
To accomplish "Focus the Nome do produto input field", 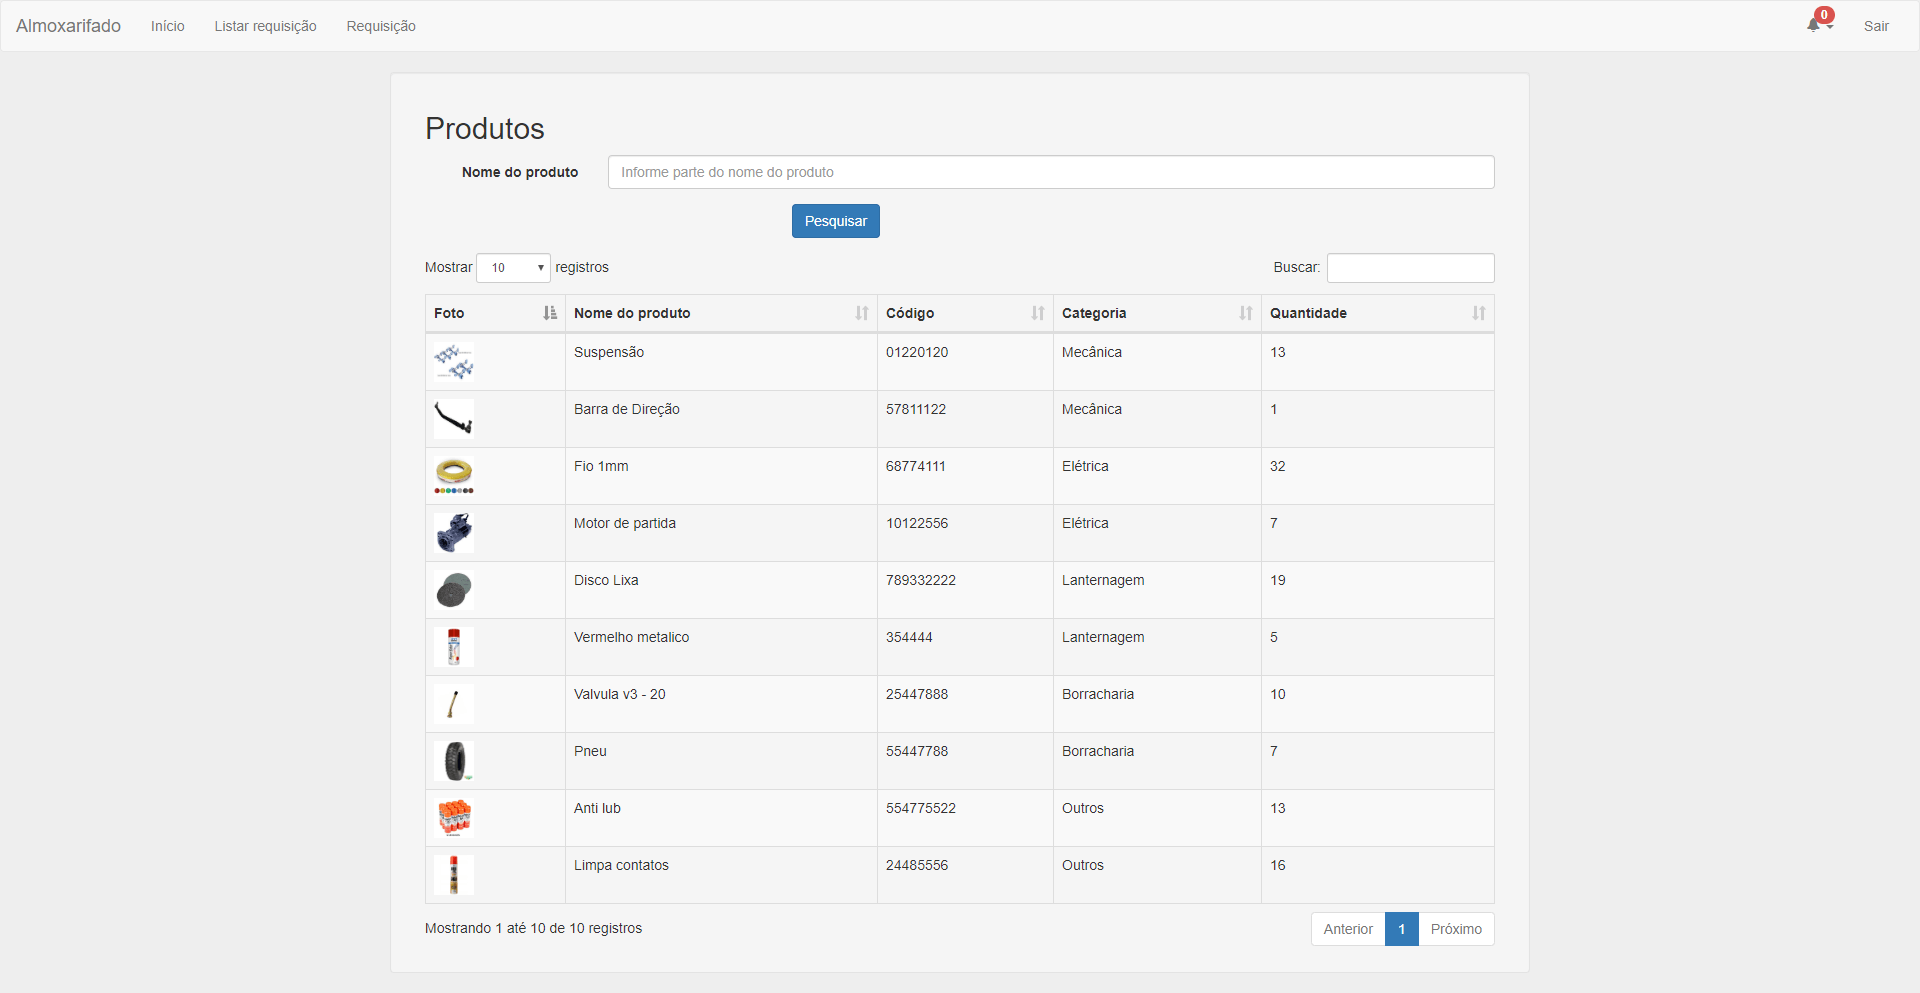I will pos(1050,172).
